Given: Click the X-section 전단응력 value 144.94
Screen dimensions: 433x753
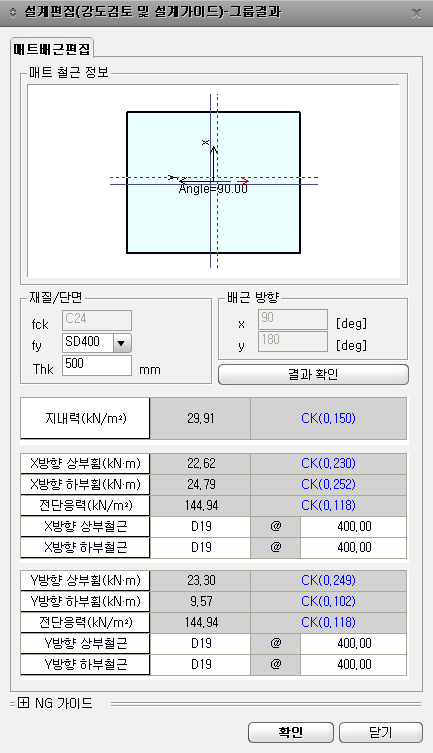Looking at the screenshot, I should coord(200,505).
